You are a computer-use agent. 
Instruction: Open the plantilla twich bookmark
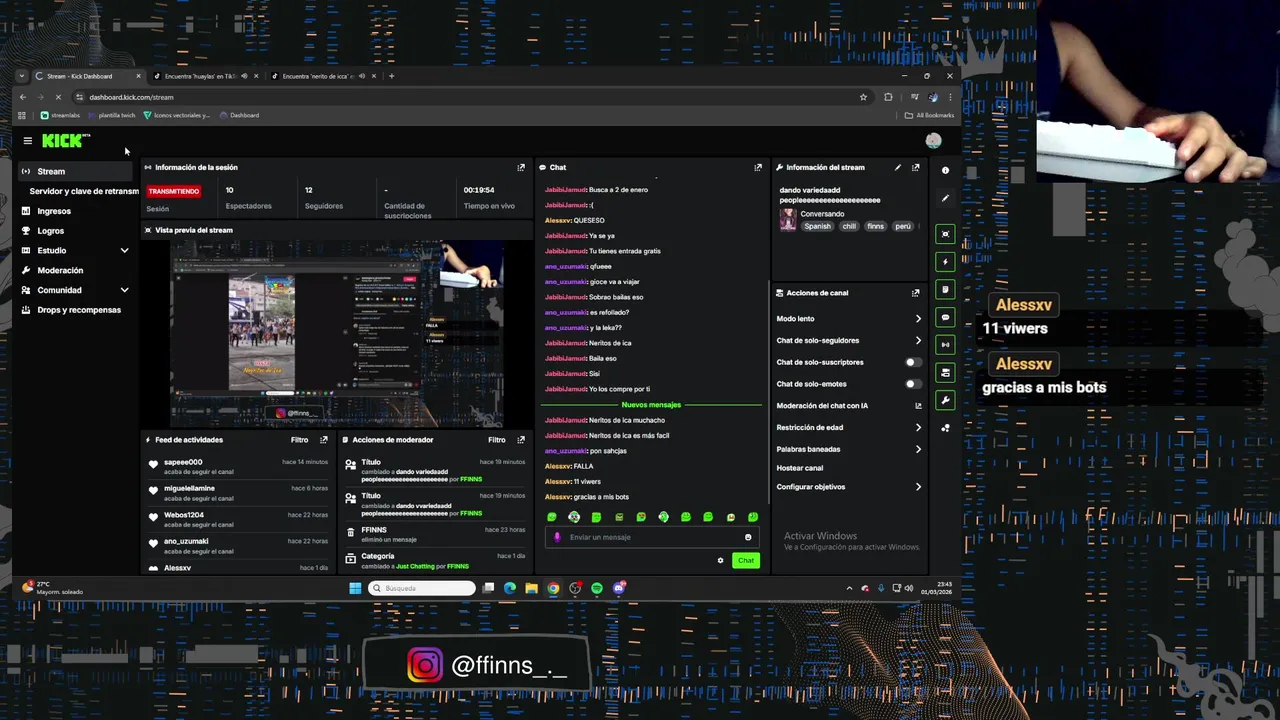[x=112, y=115]
